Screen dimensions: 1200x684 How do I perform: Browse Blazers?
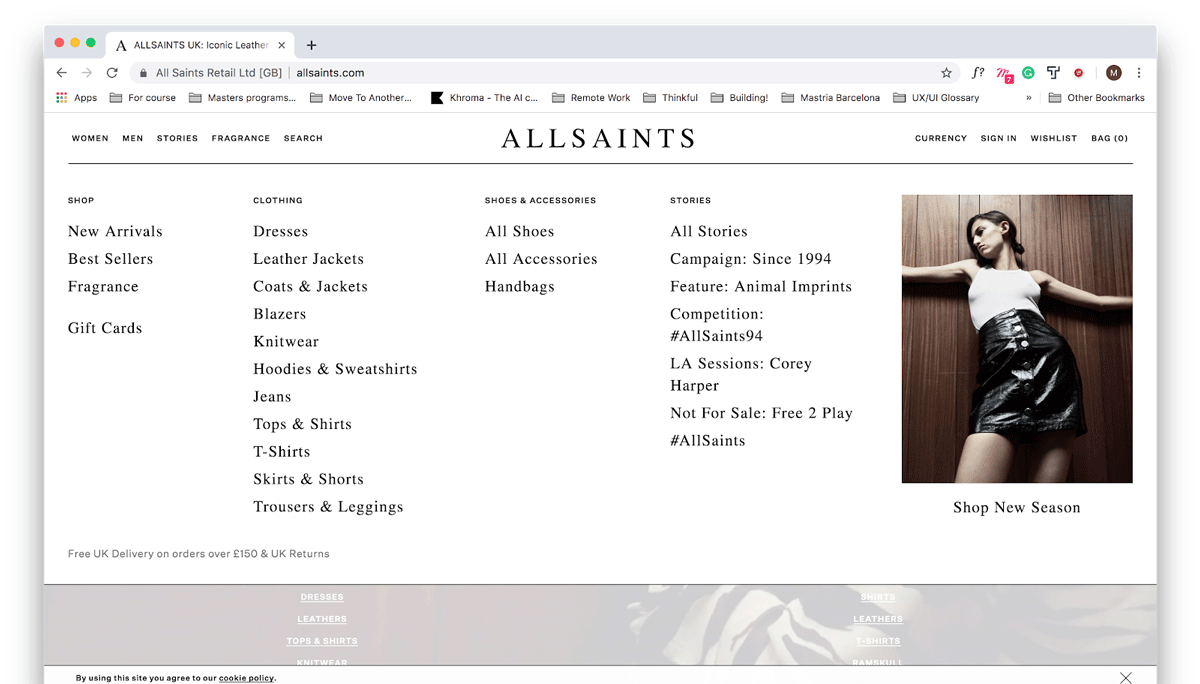pos(280,314)
